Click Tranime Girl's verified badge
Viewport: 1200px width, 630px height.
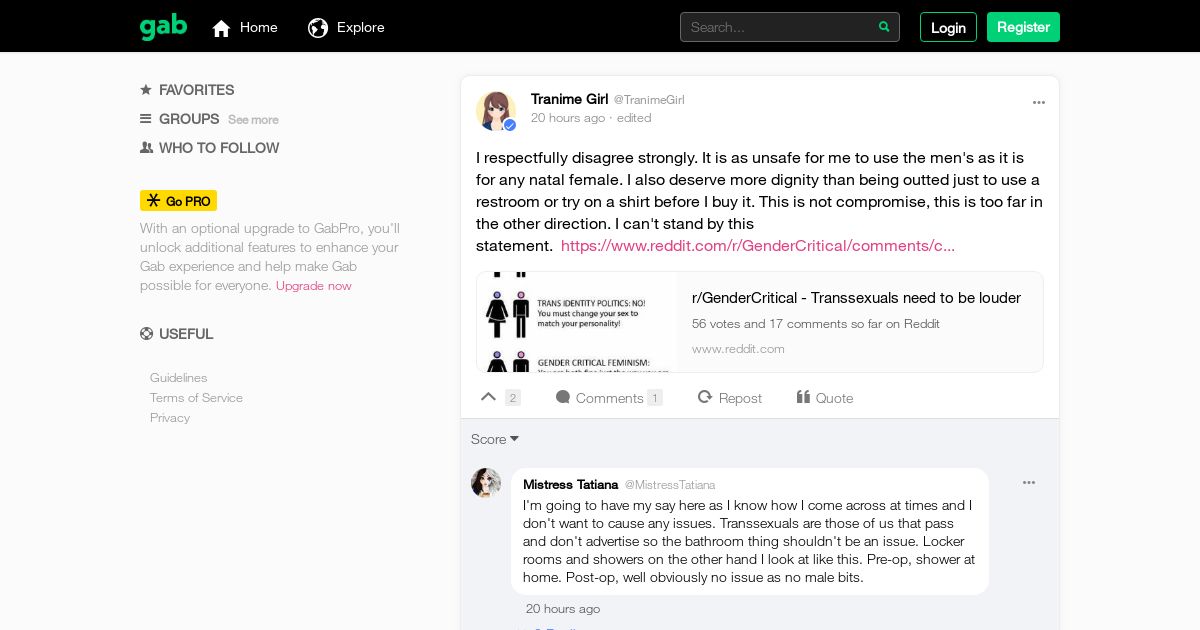point(510,125)
